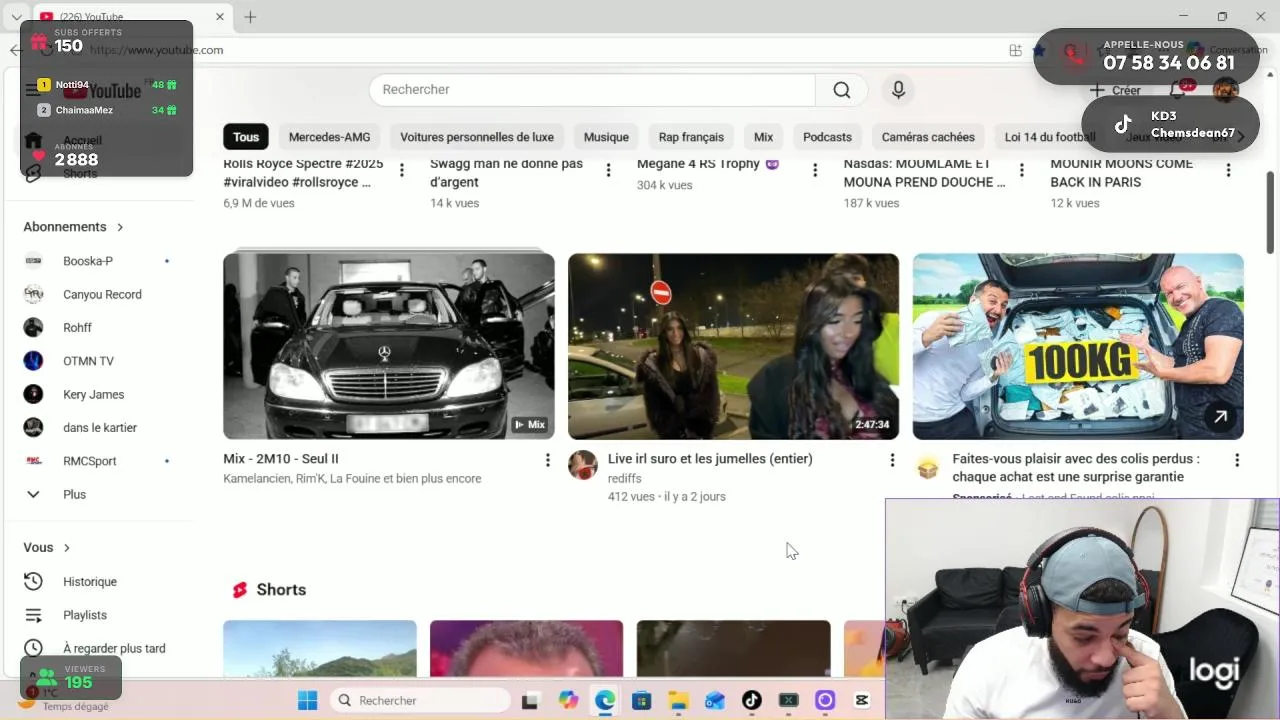Click the page vertical scrollbar
This screenshot has height=720, width=1280.
[x=1271, y=212]
